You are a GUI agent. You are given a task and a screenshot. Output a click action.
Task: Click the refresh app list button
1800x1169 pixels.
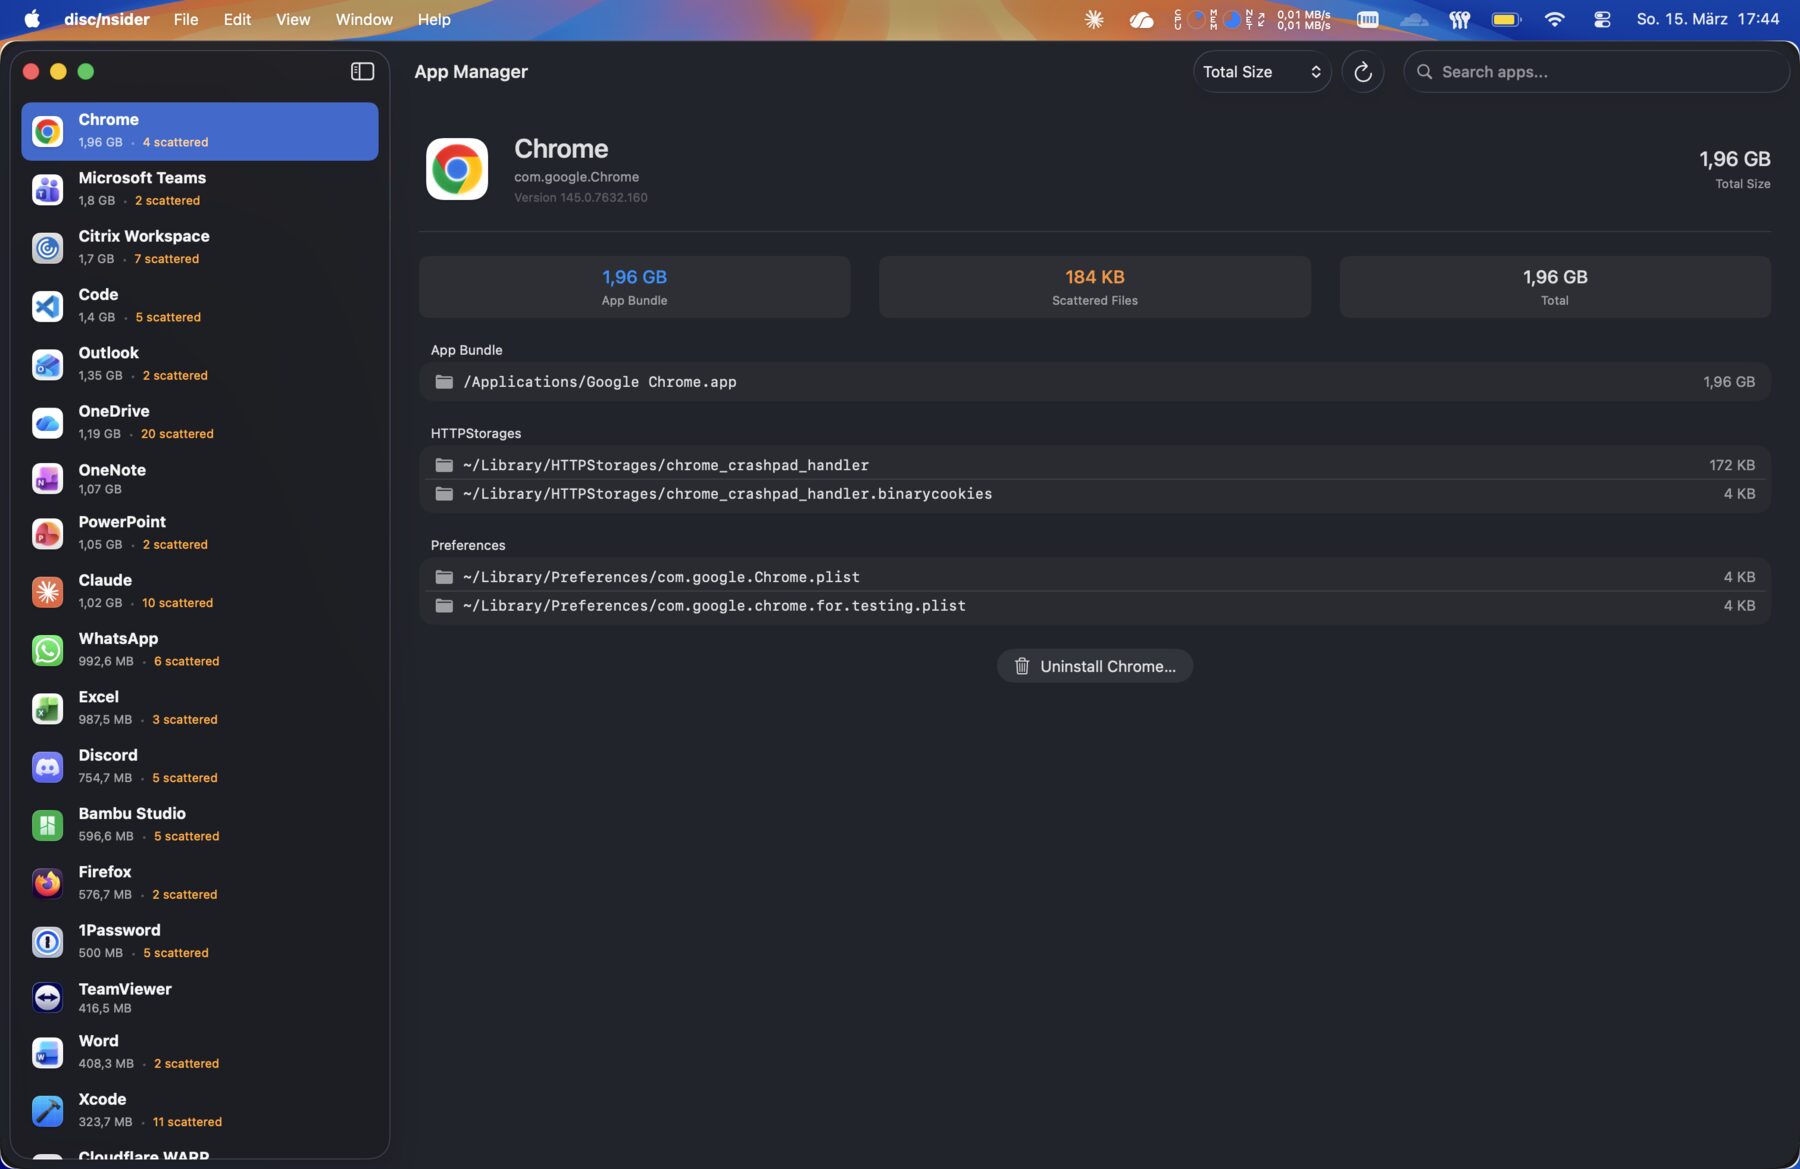1362,72
